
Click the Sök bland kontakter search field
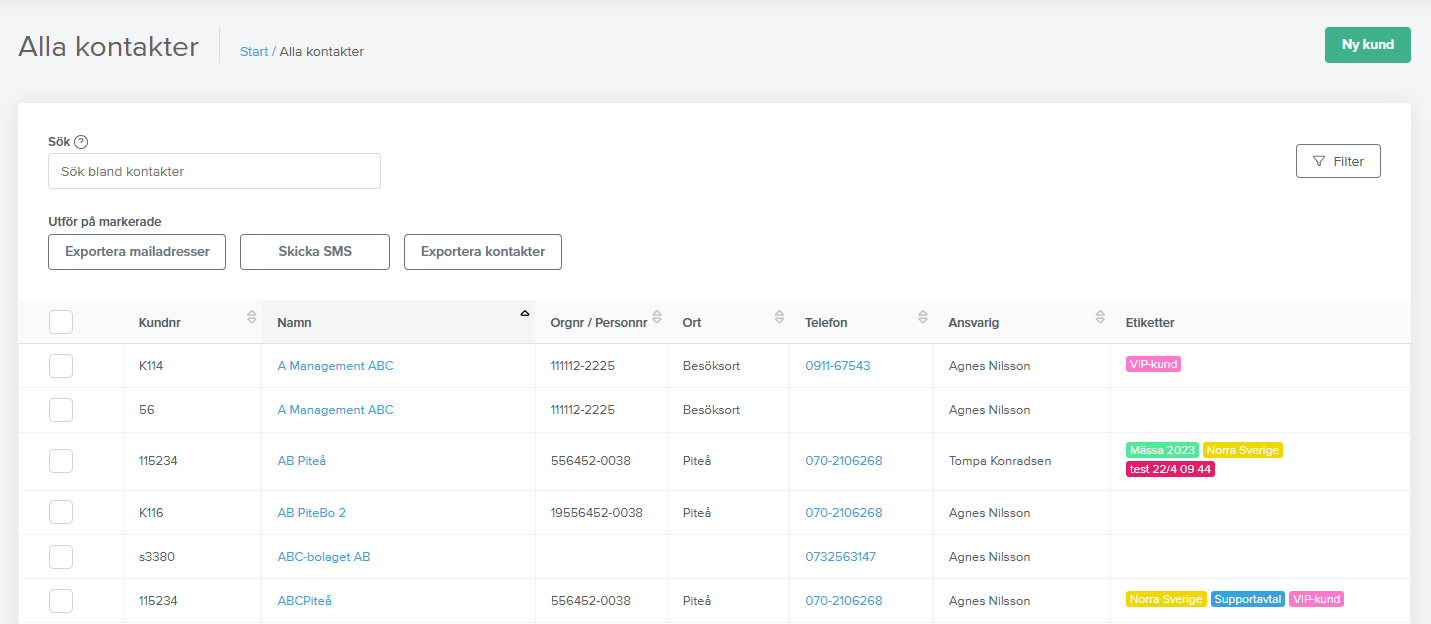tap(214, 171)
